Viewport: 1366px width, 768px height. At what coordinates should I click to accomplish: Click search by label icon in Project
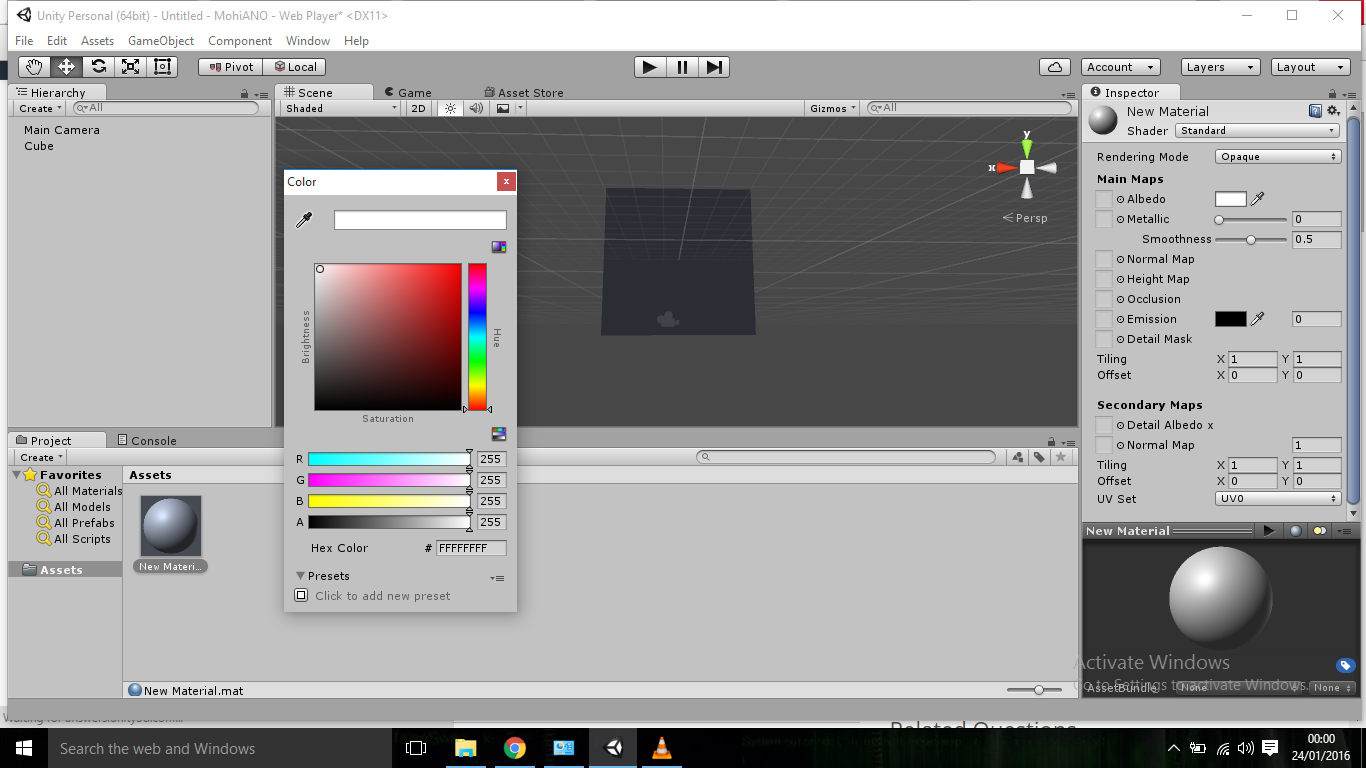pyautogui.click(x=1040, y=457)
